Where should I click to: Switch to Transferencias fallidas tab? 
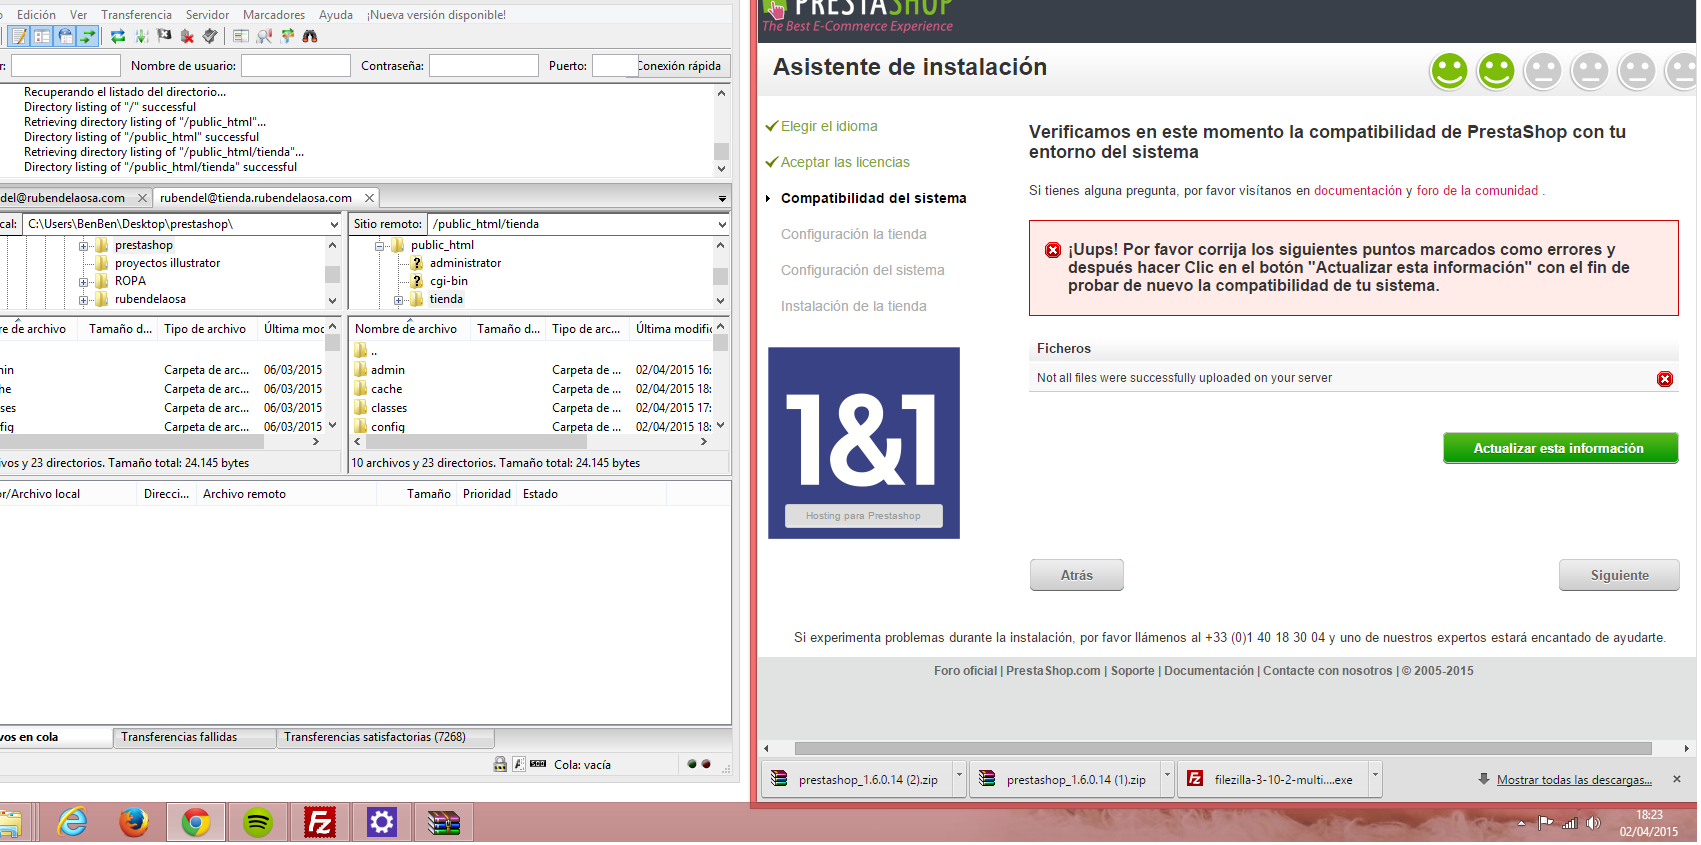[194, 738]
